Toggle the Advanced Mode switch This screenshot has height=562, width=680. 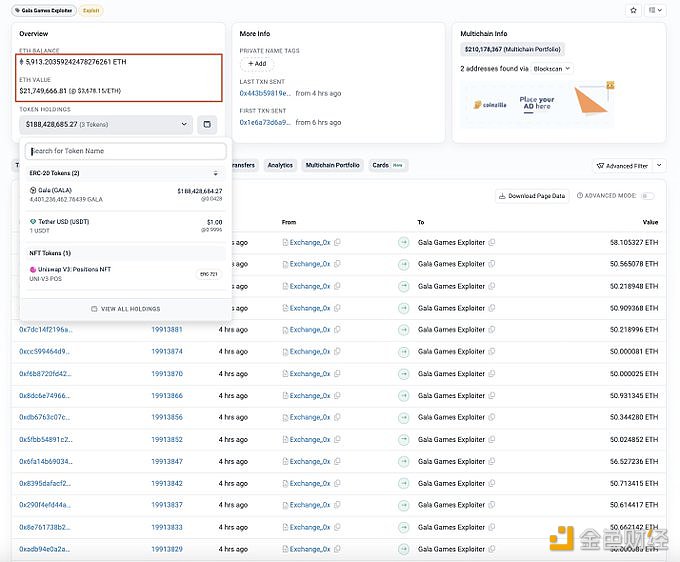648,196
